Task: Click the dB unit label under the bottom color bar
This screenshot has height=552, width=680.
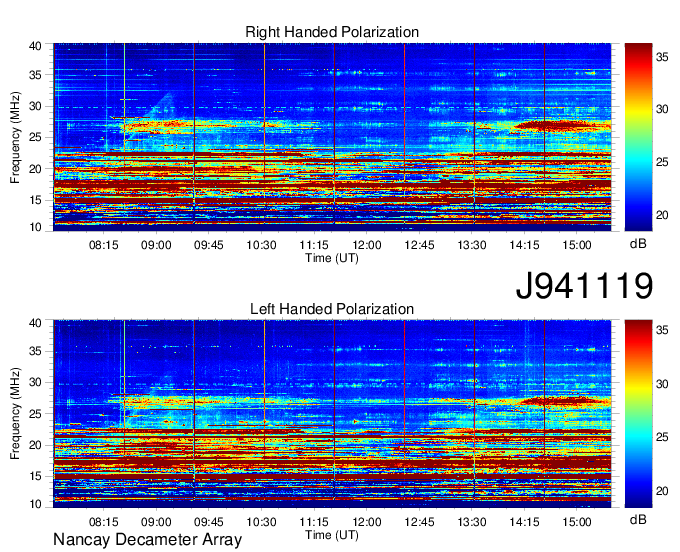Action: [638, 520]
